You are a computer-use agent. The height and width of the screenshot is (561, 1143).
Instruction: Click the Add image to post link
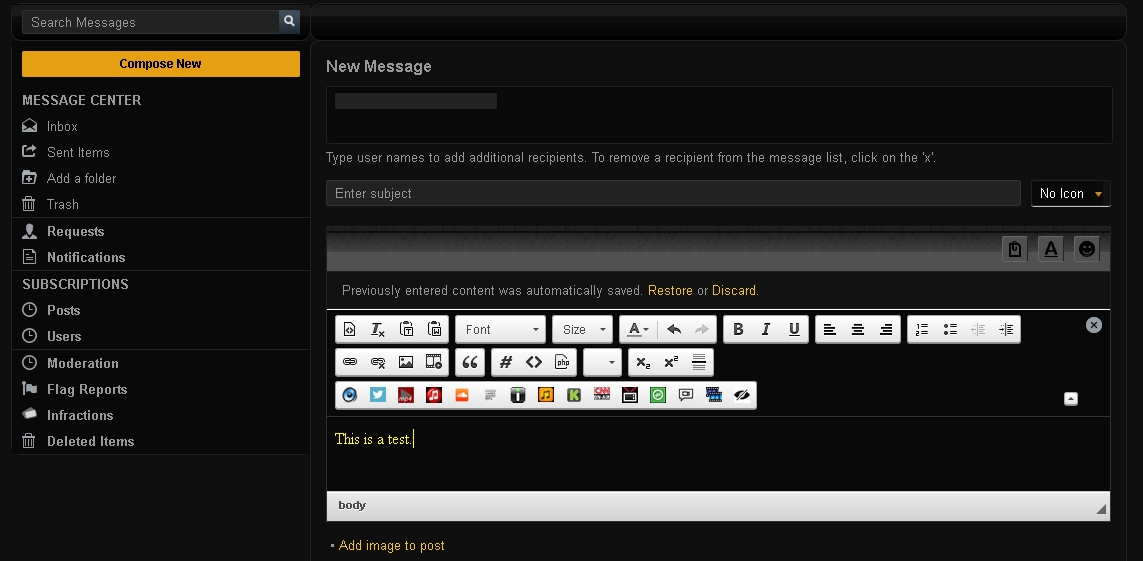click(x=391, y=546)
